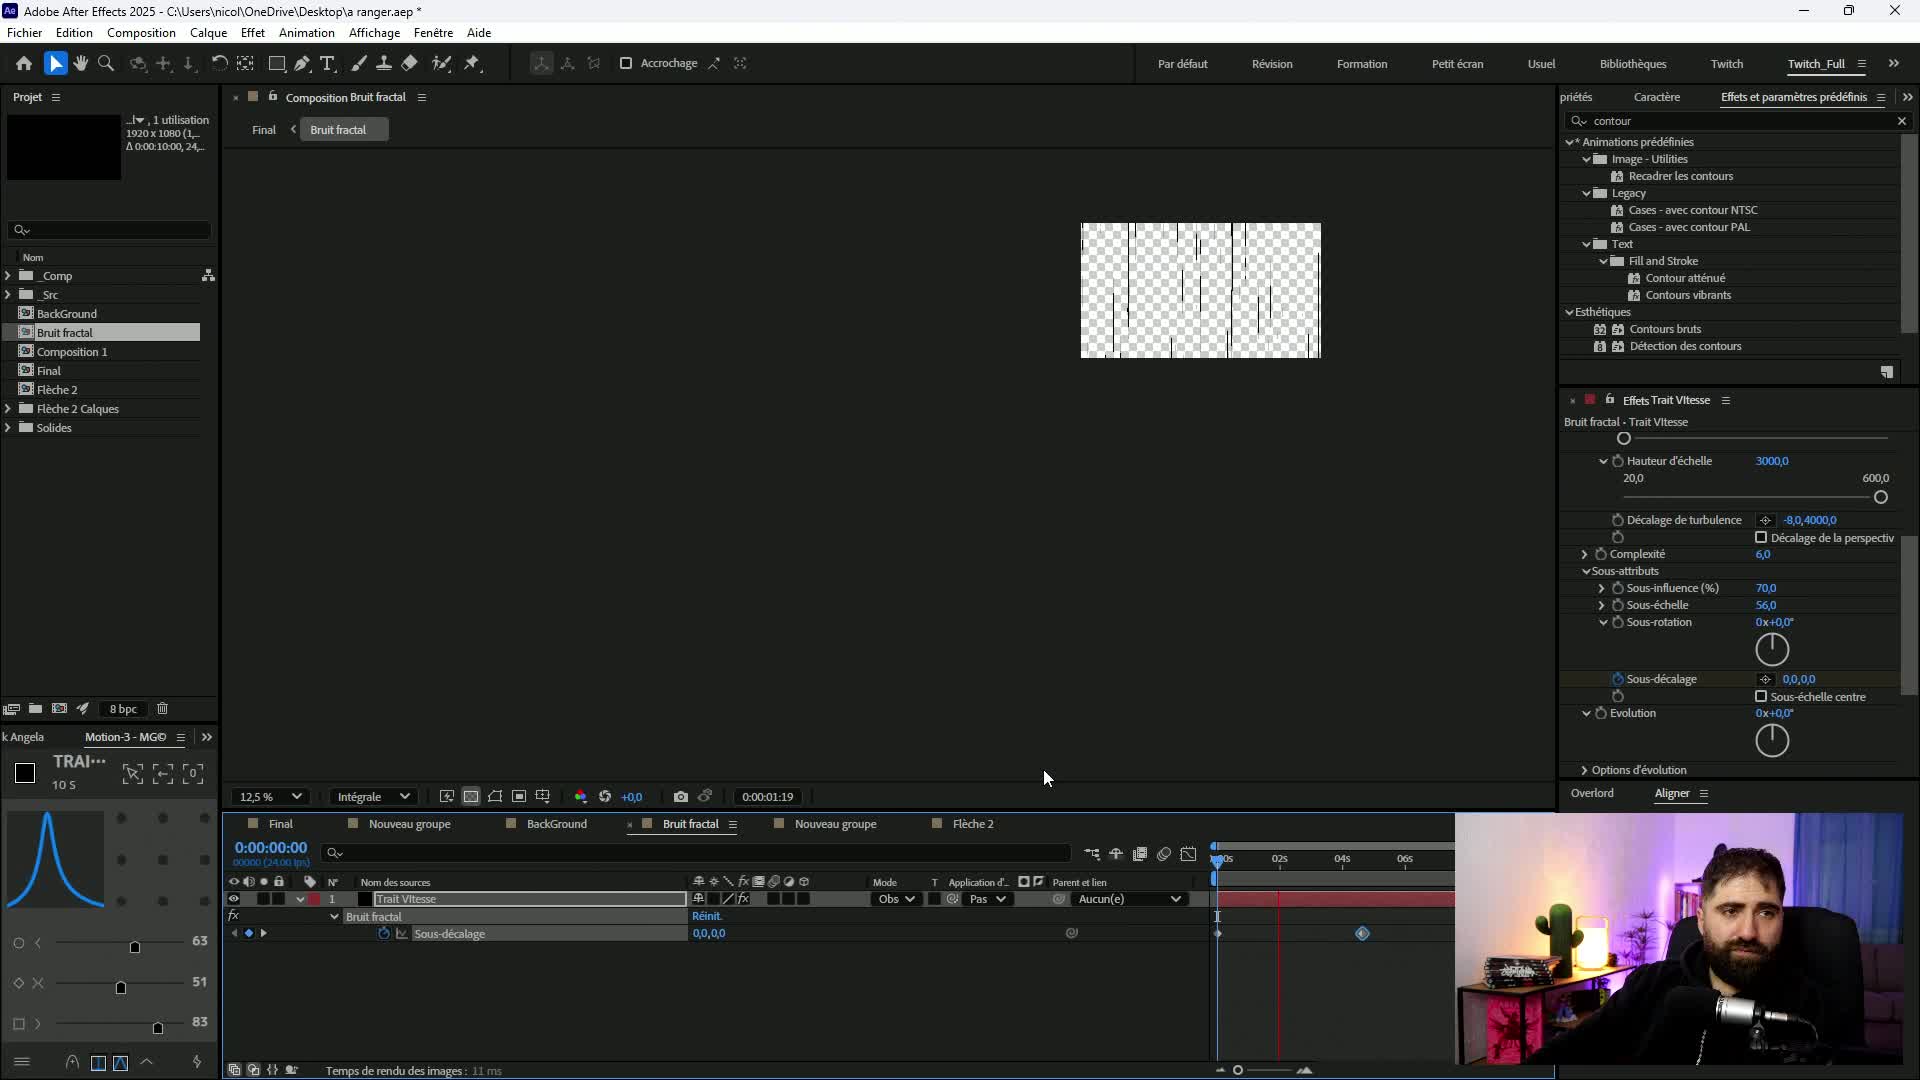The width and height of the screenshot is (1920, 1080).
Task: Select the Type text tool
Action: [x=327, y=63]
